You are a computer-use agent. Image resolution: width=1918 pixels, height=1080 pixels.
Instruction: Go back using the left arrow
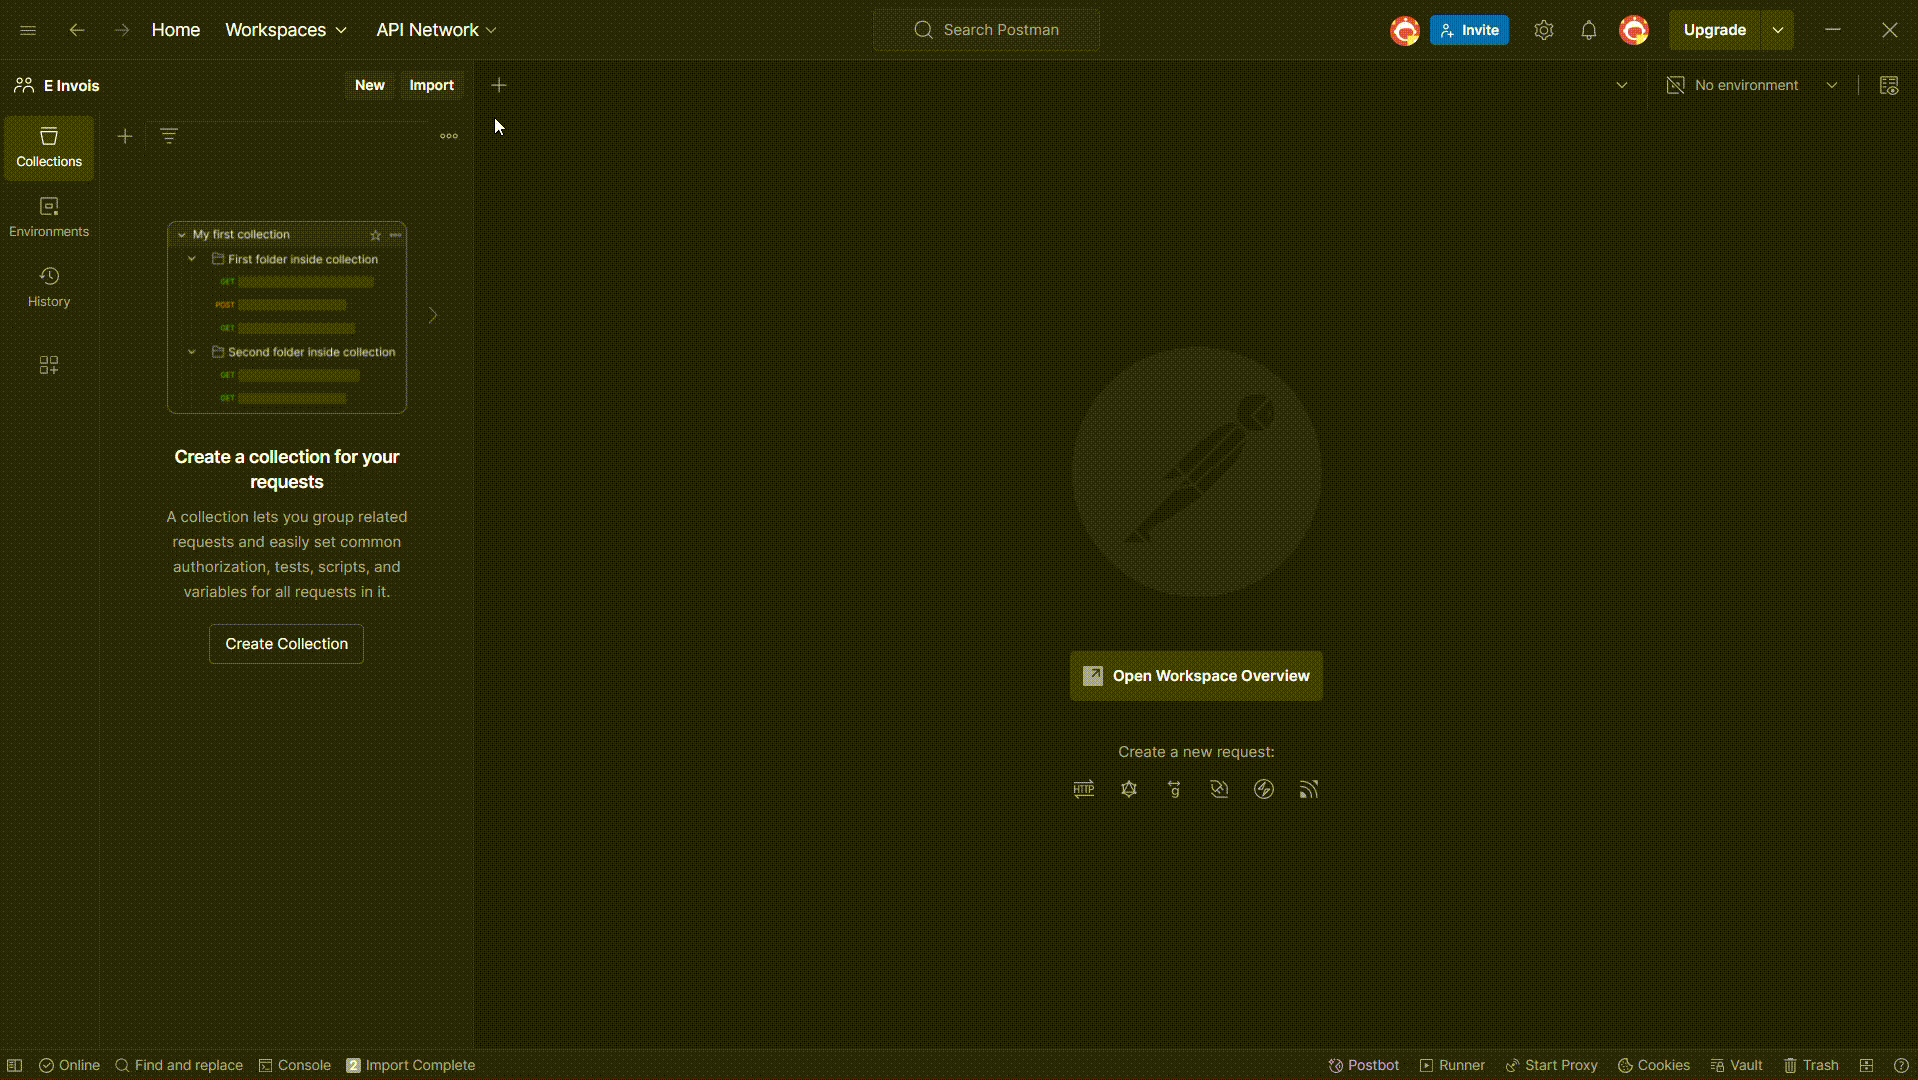click(x=77, y=30)
